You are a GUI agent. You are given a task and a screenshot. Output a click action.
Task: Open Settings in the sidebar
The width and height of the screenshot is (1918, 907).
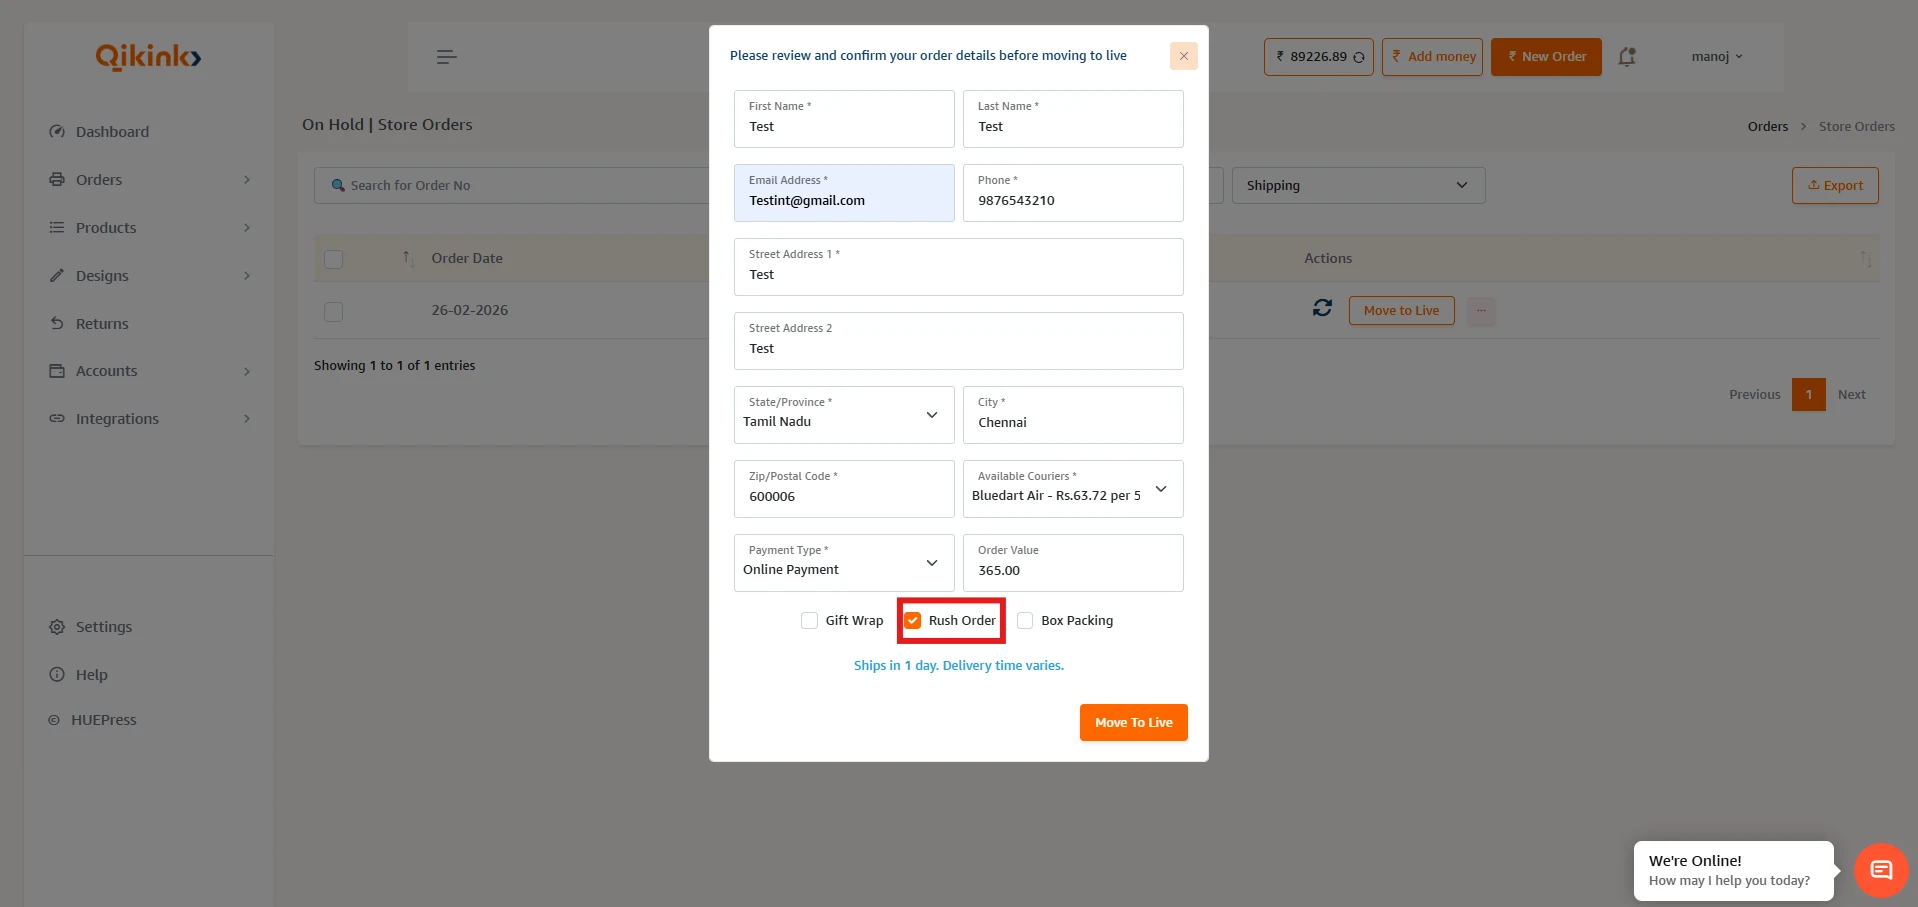tap(104, 627)
